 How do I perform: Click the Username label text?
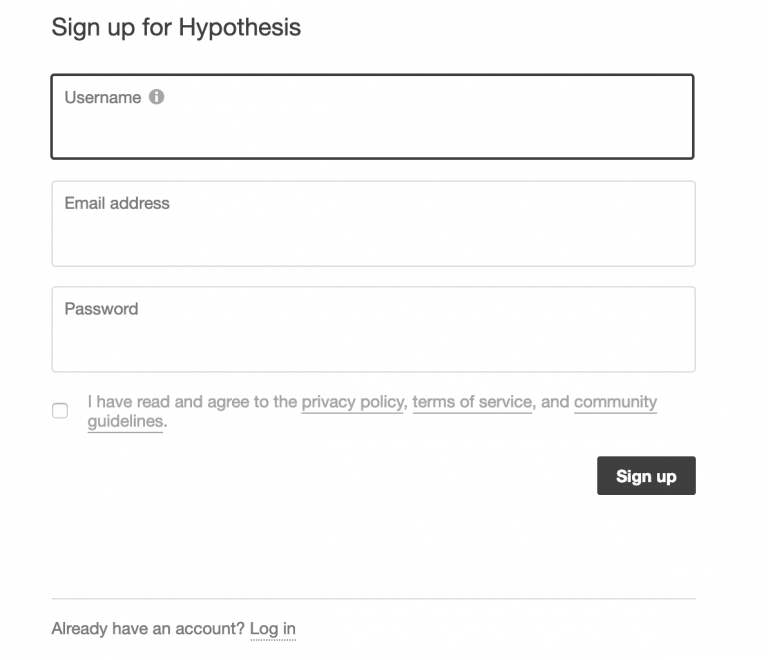tap(103, 97)
